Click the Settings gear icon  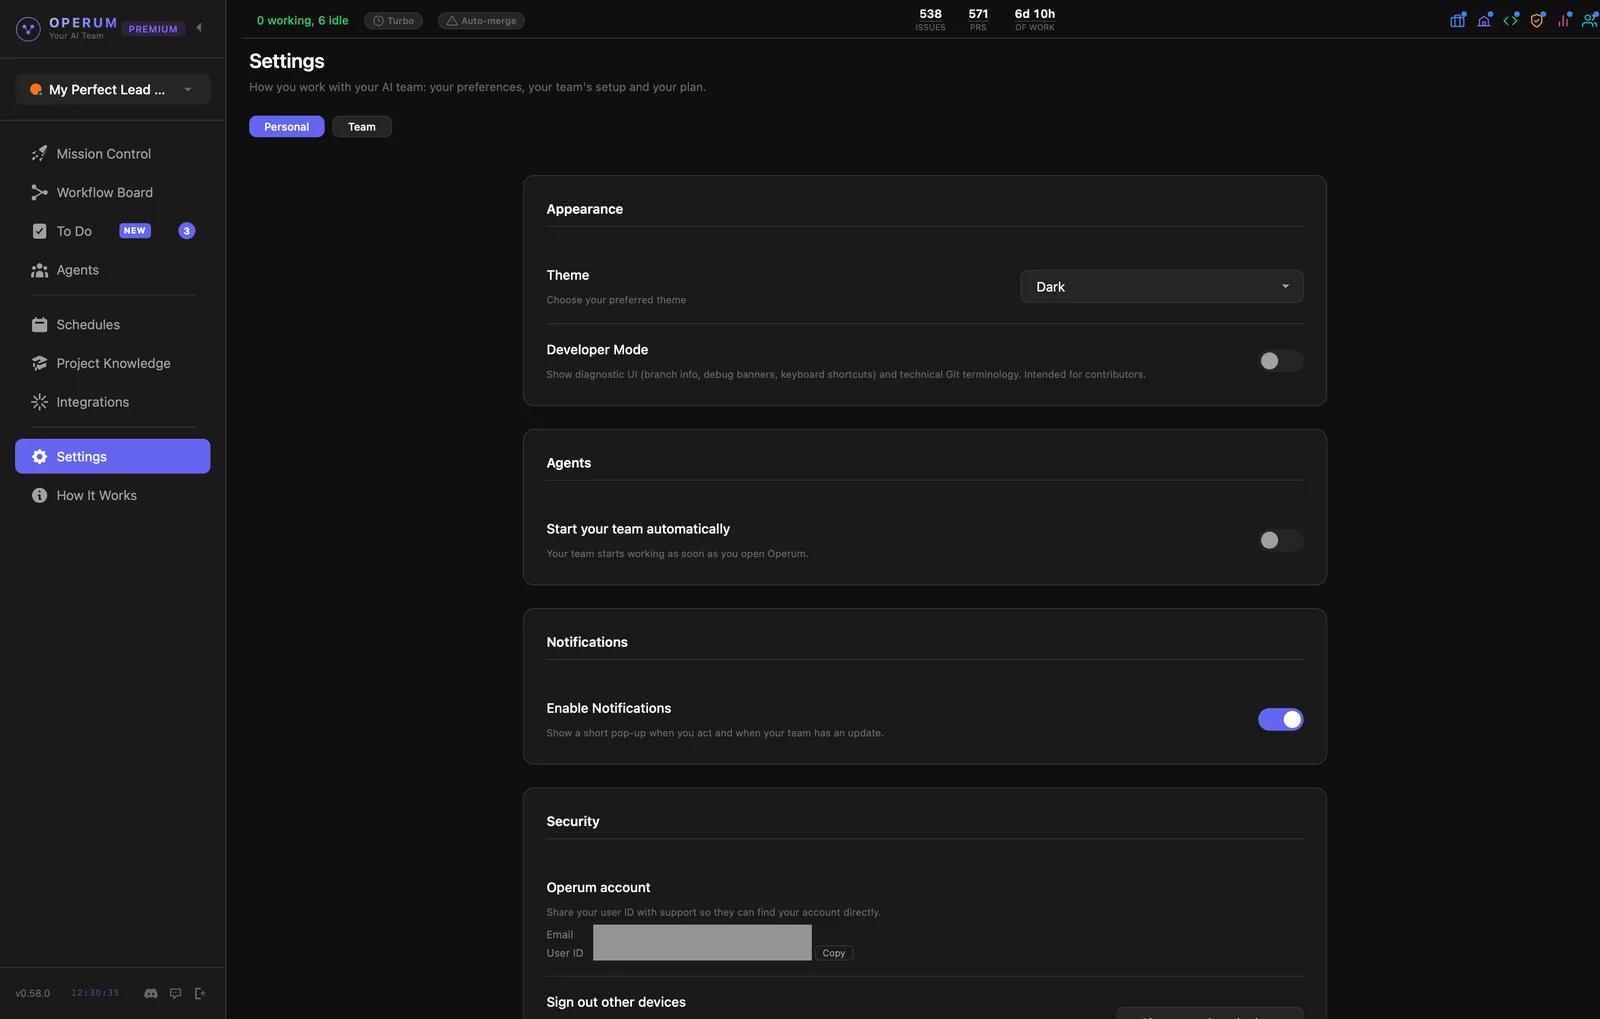(x=40, y=457)
